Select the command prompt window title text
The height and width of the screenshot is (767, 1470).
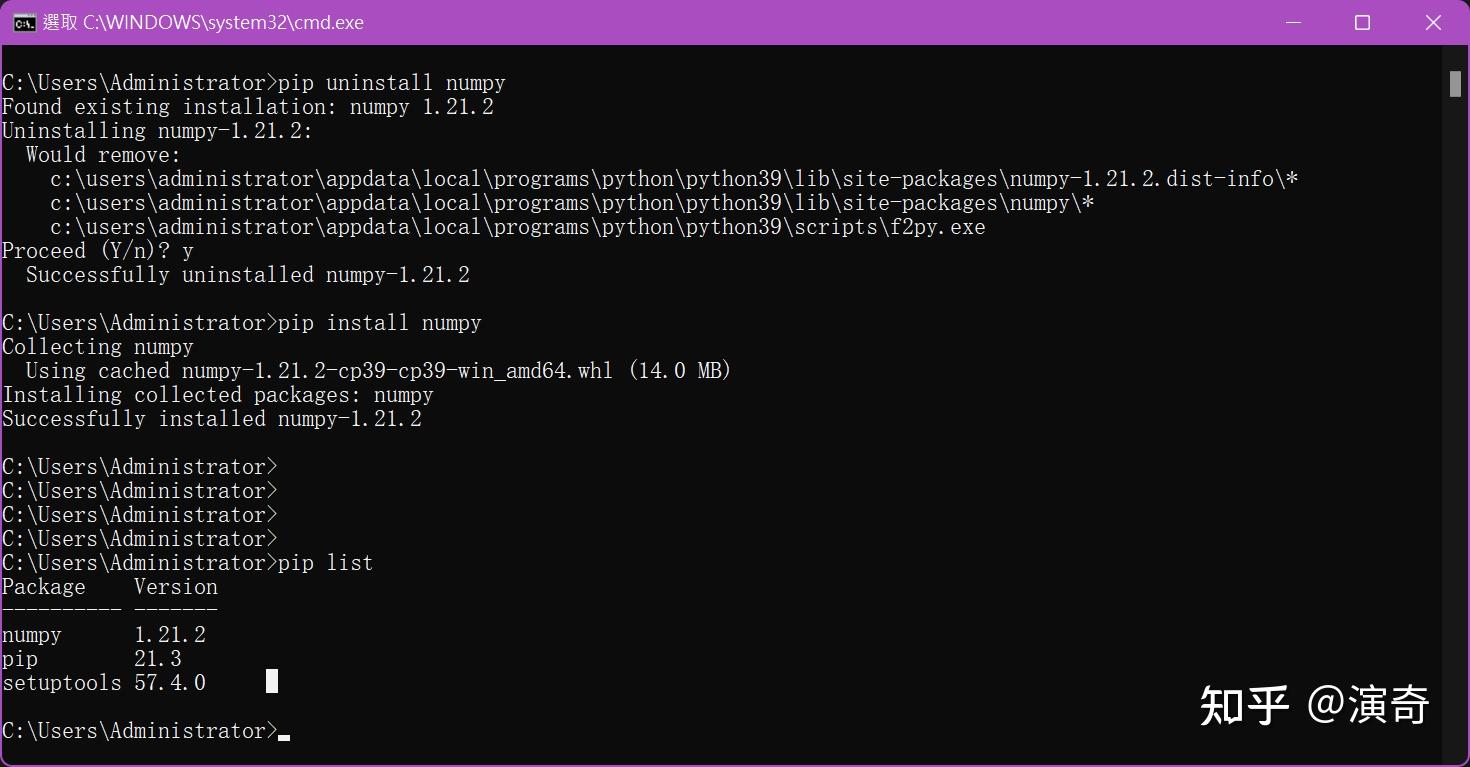click(x=200, y=22)
